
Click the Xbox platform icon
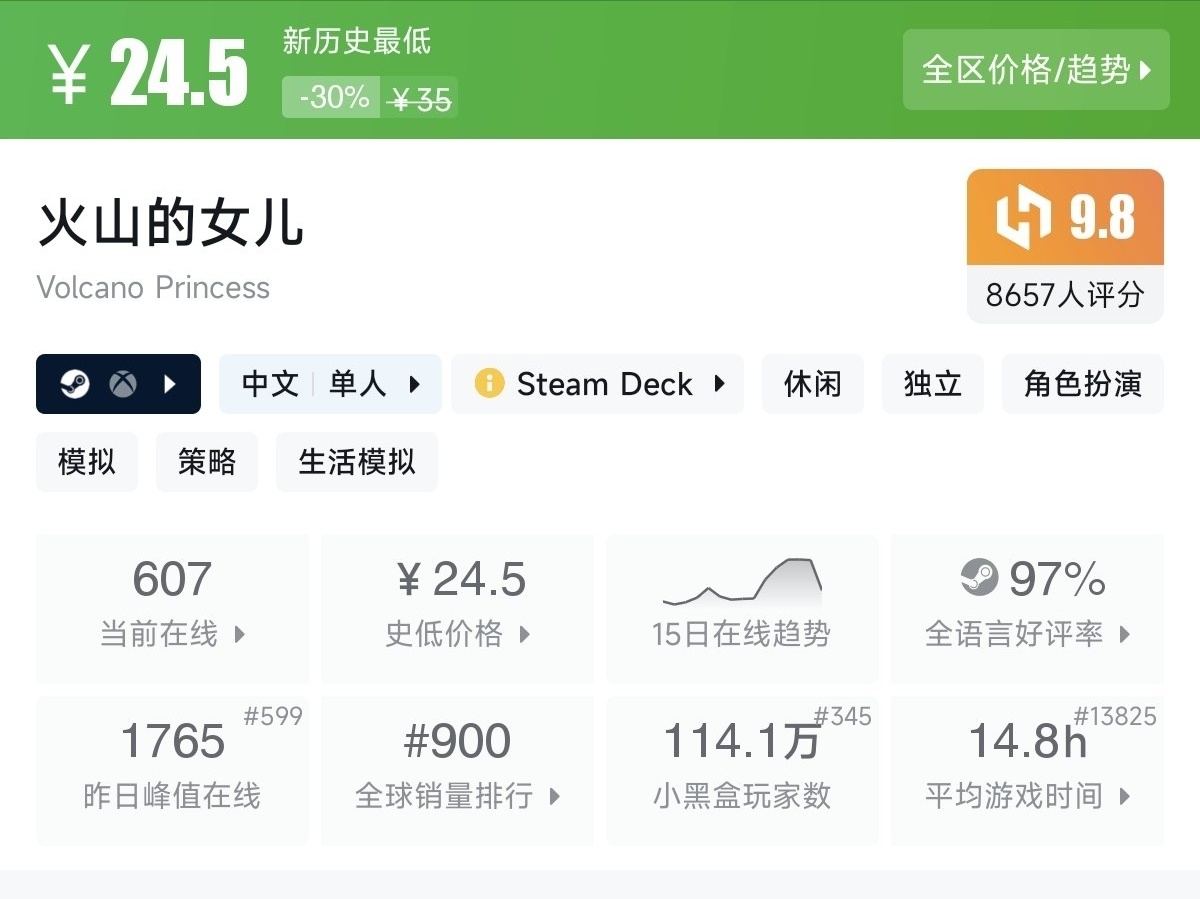[123, 384]
